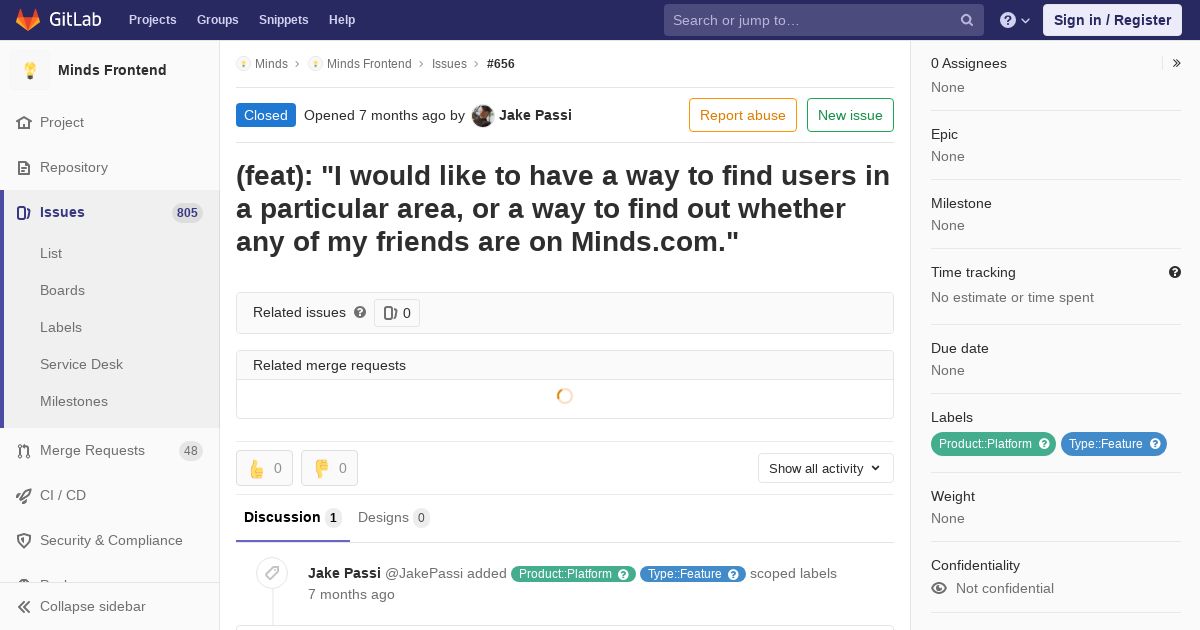The image size is (1200, 630).
Task: Click the Jake Passi name in activity note
Action: click(344, 573)
